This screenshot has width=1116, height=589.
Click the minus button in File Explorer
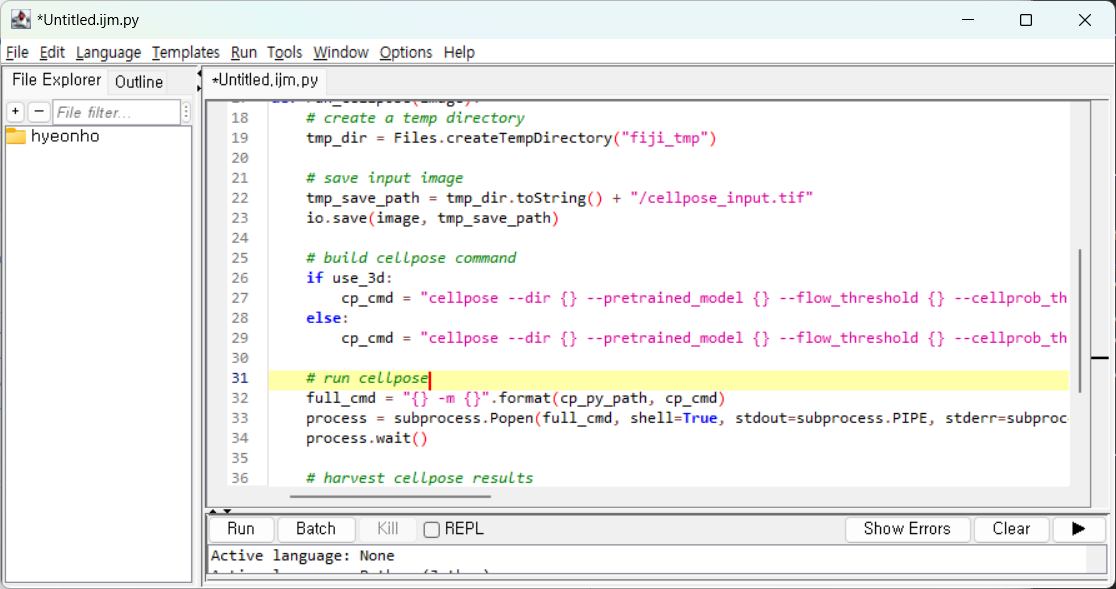click(x=38, y=112)
